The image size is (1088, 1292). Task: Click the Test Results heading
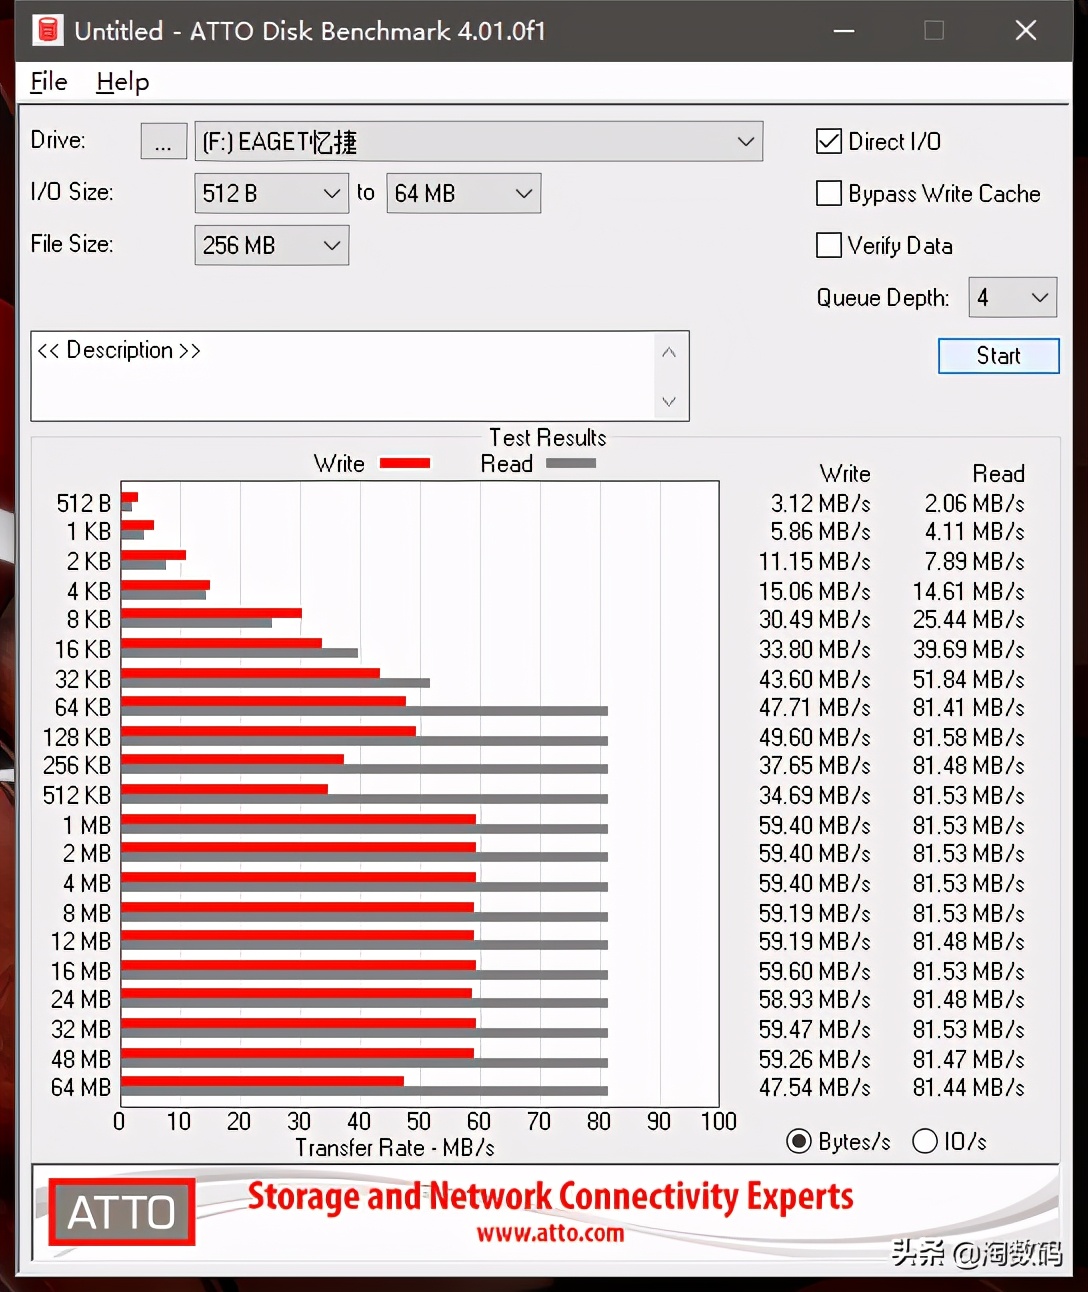point(548,437)
